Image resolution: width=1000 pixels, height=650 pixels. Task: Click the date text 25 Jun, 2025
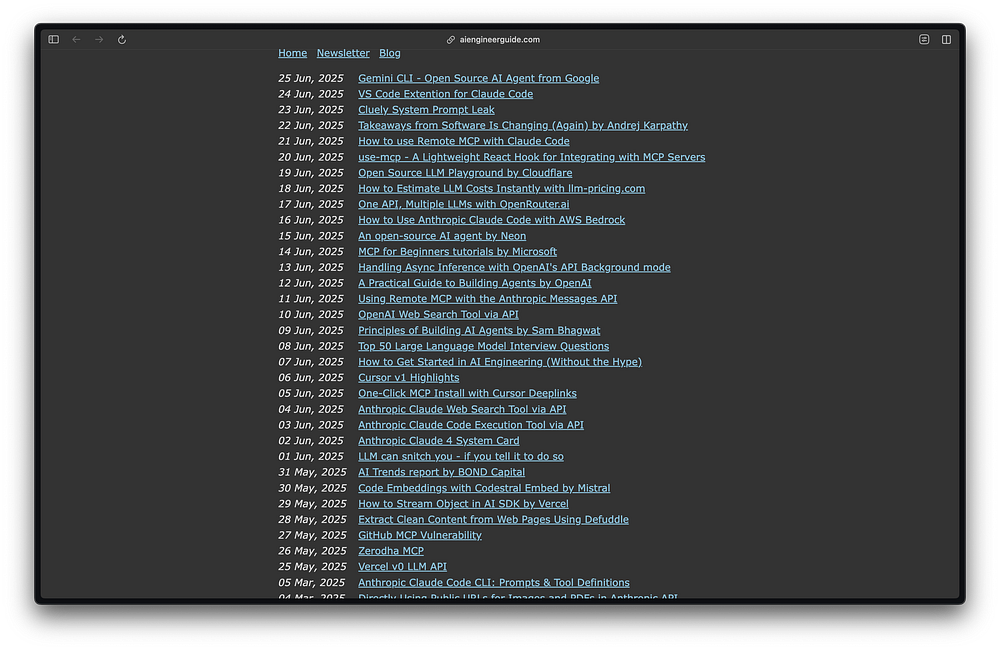(x=311, y=78)
